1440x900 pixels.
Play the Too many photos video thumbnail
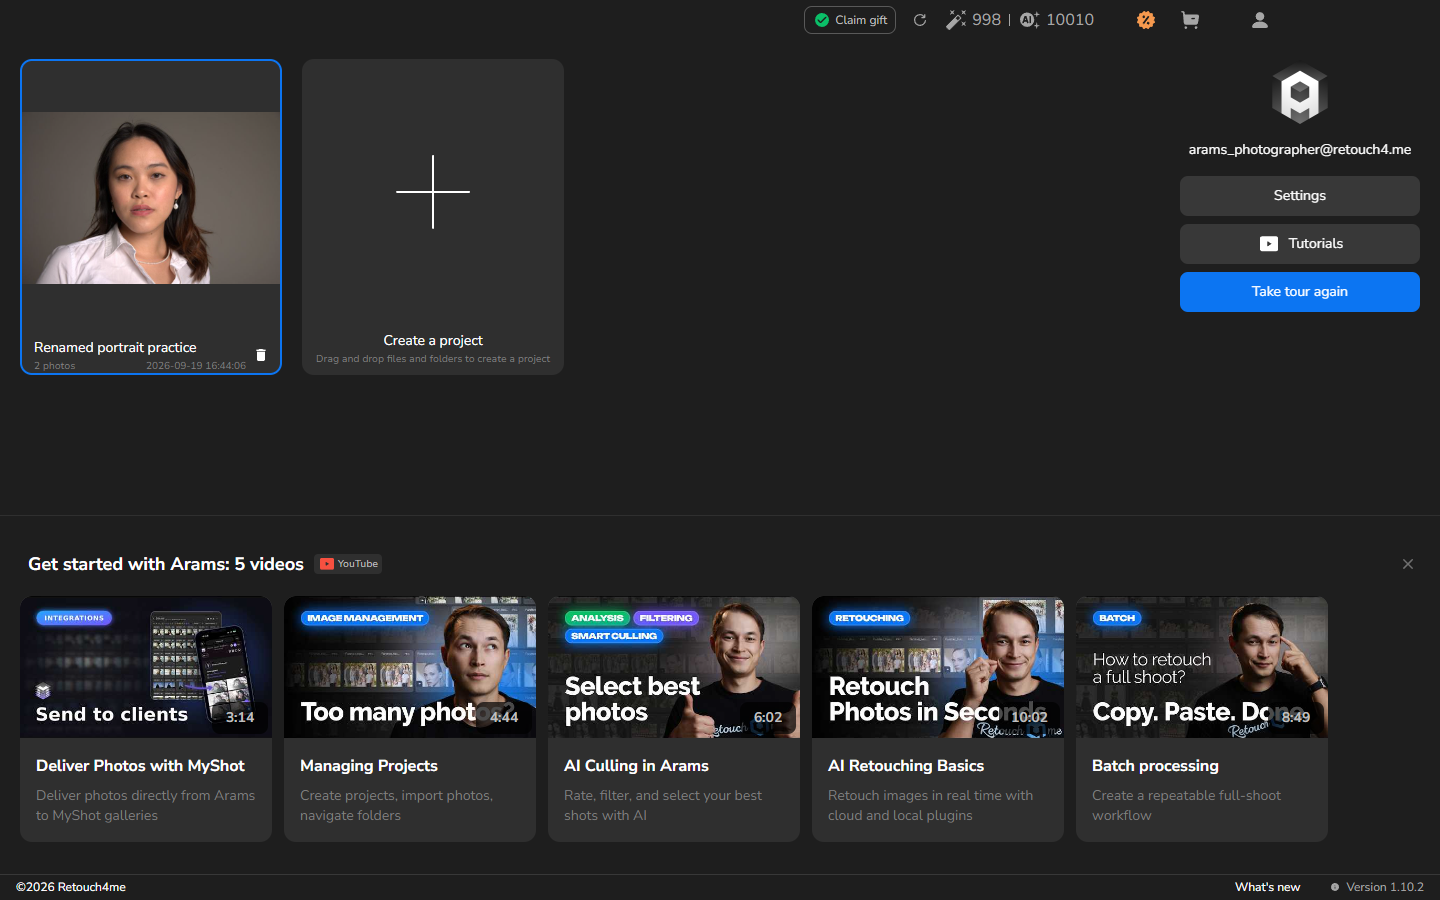click(410, 667)
